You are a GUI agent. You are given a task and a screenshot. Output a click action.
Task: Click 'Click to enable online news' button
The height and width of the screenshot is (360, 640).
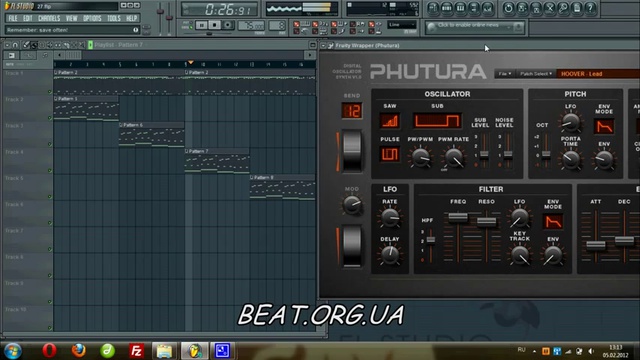tap(468, 25)
